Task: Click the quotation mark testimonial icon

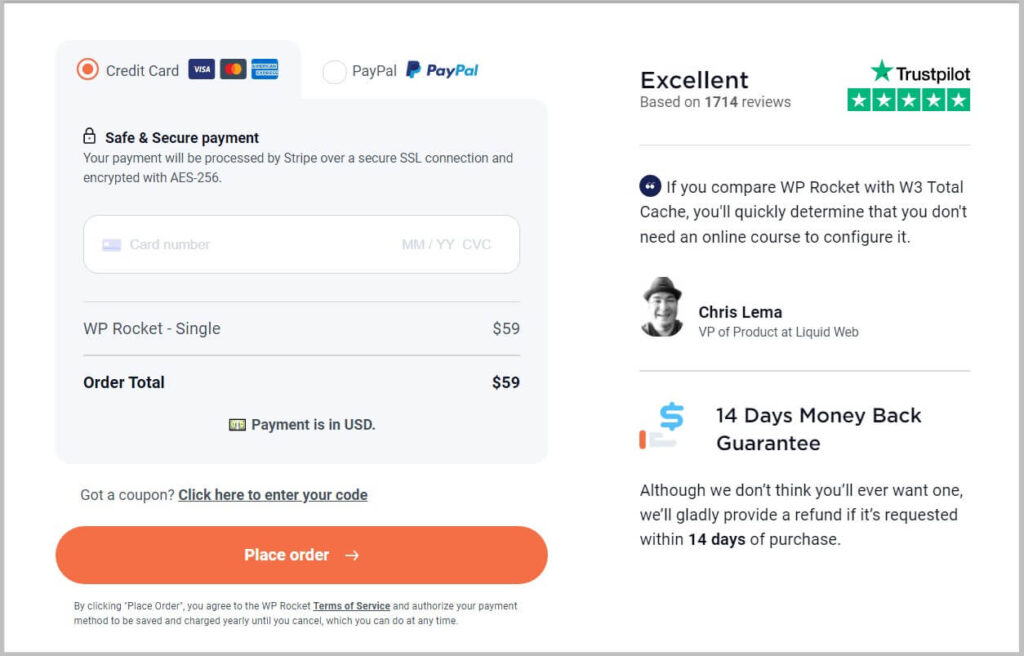Action: coord(650,186)
